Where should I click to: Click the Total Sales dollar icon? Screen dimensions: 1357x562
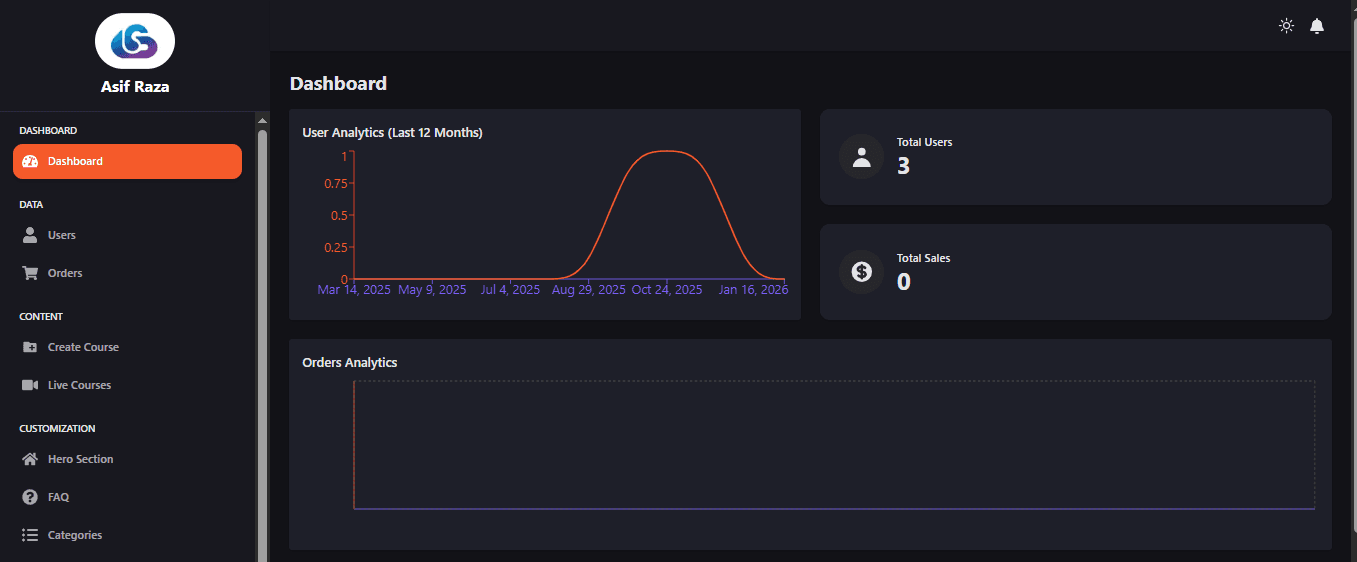click(x=861, y=271)
